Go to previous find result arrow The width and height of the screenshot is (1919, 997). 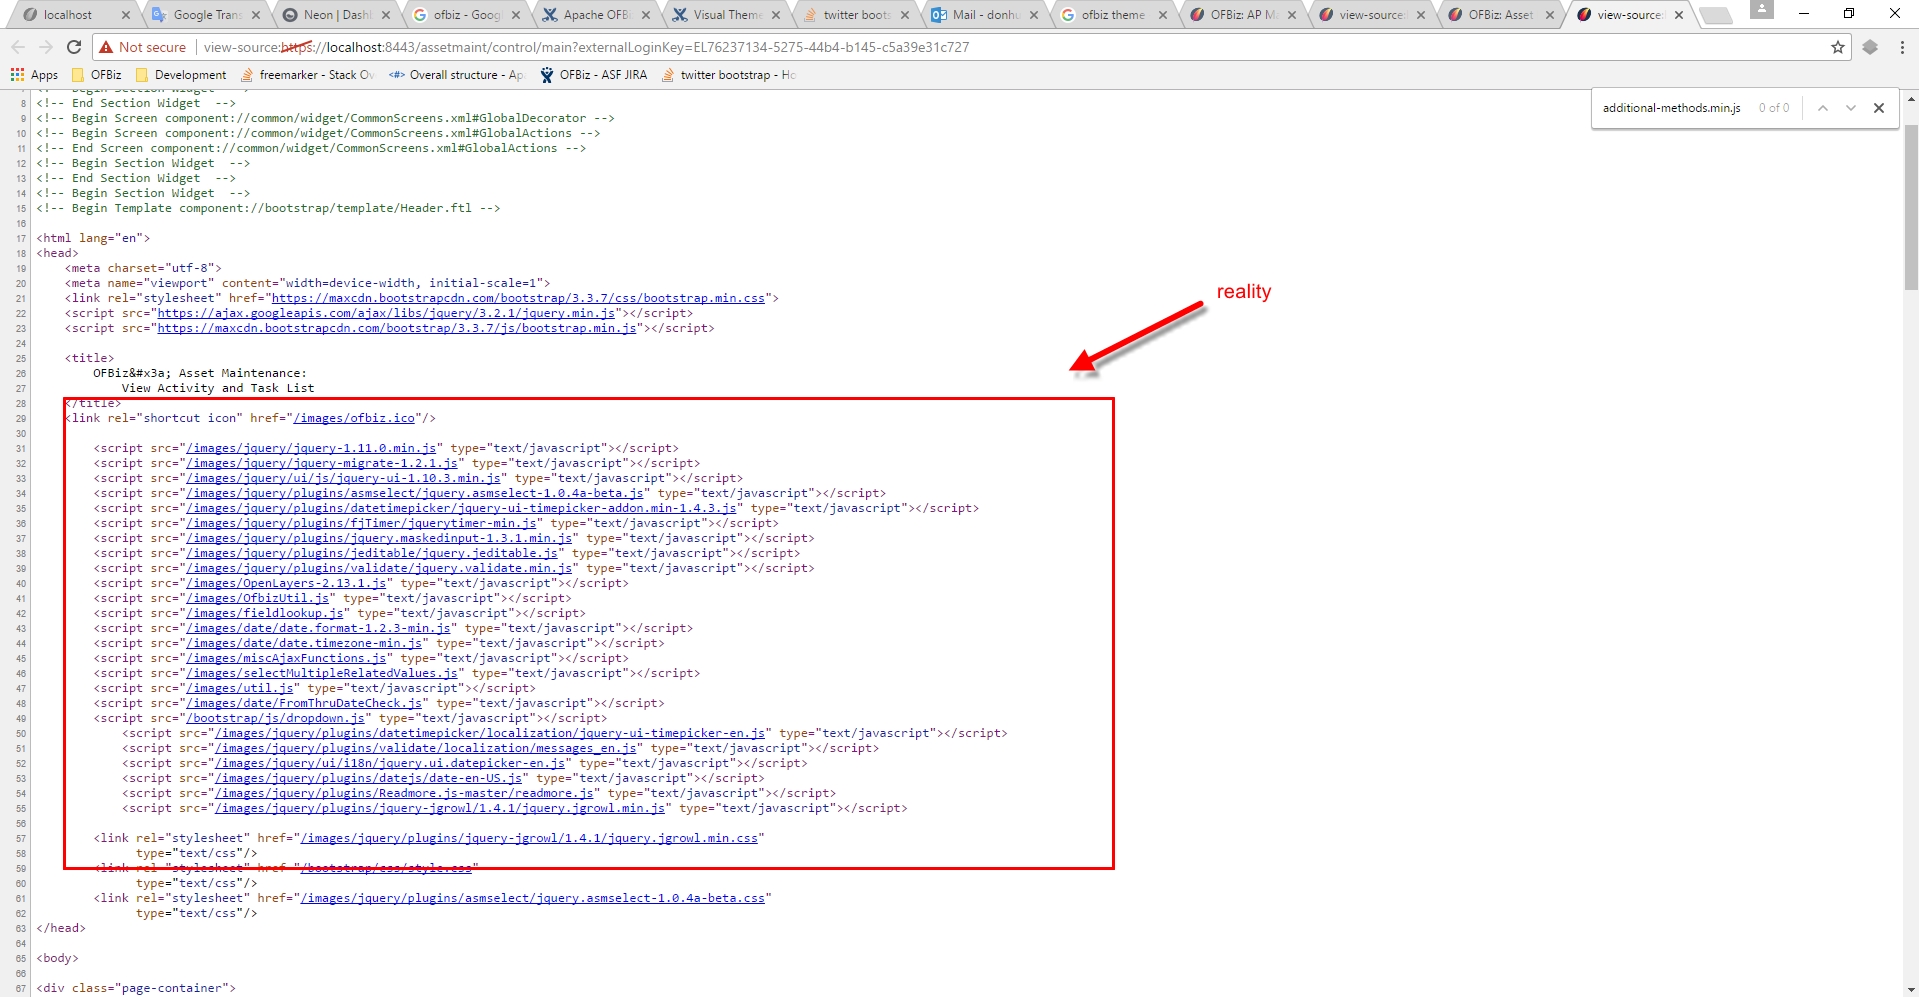[x=1823, y=108]
